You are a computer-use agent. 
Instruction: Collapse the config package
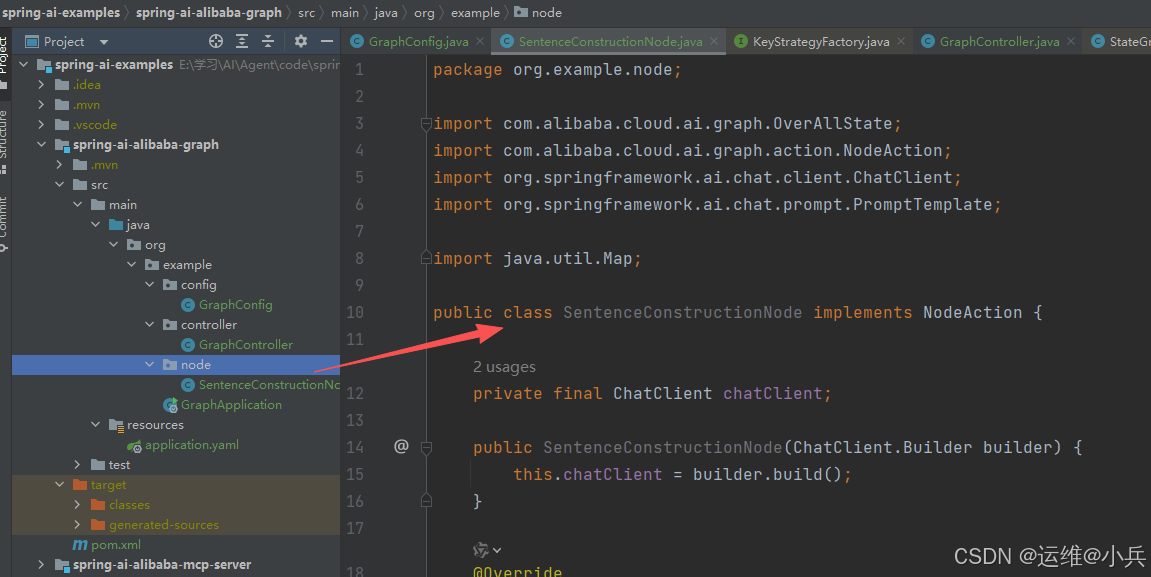(150, 285)
